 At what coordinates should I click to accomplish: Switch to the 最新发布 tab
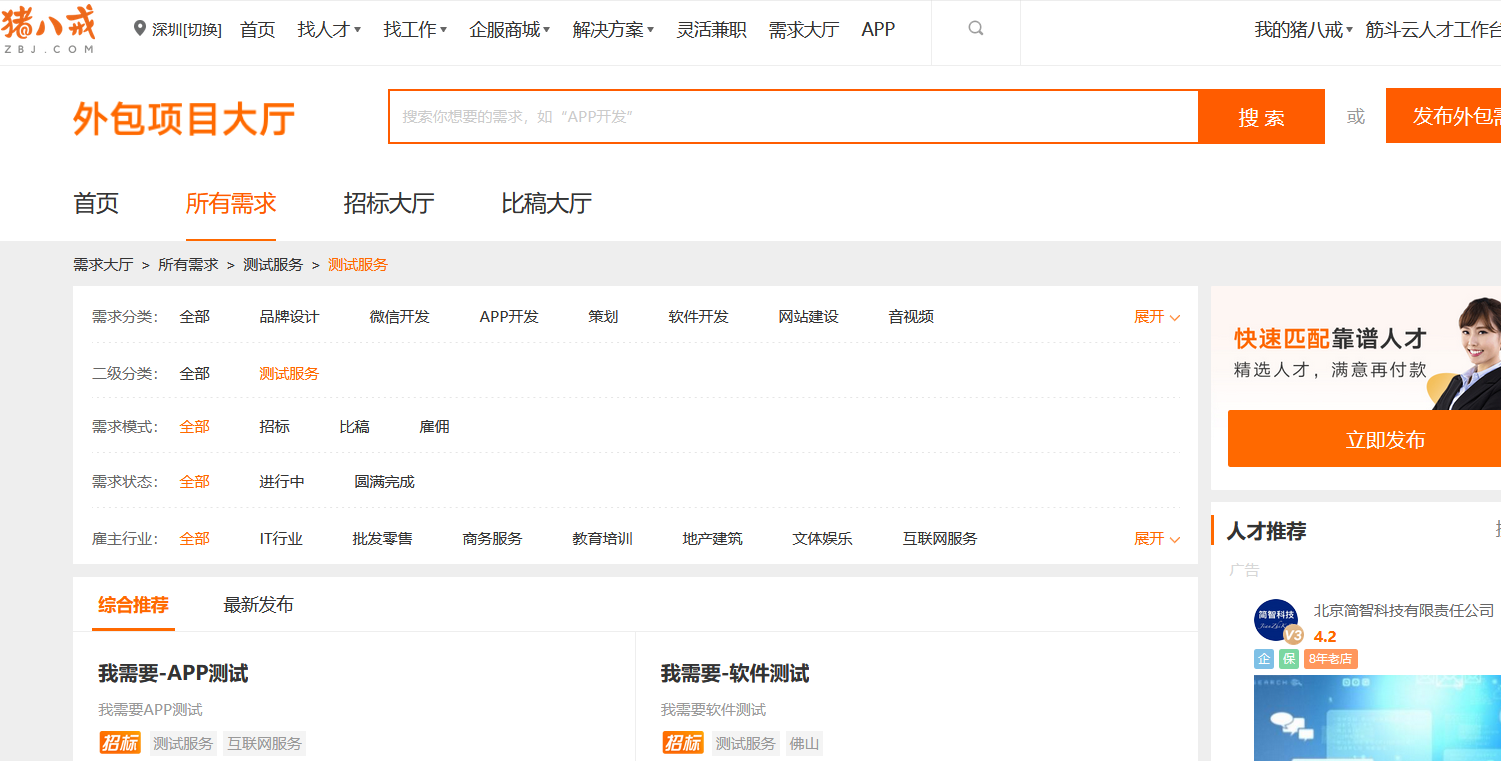(257, 605)
